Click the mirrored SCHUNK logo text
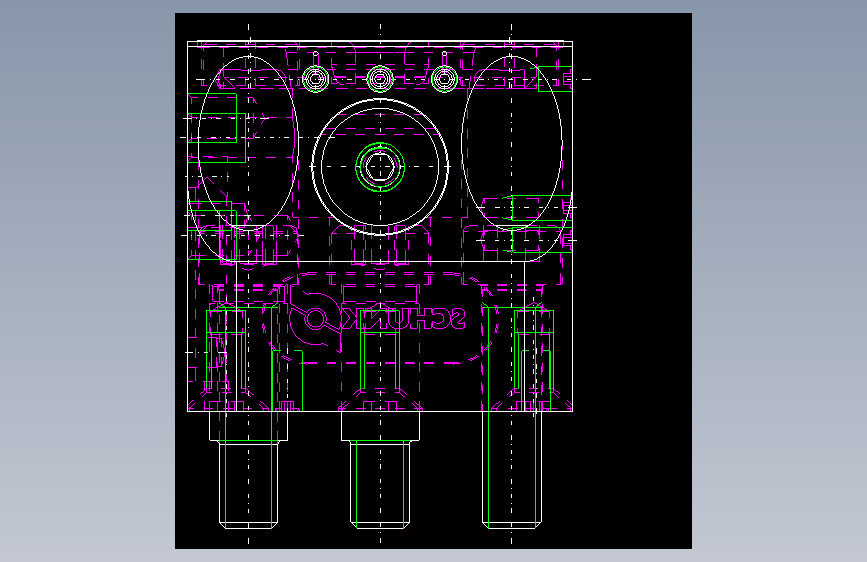Screen dimensions: 867x562 pos(403,318)
